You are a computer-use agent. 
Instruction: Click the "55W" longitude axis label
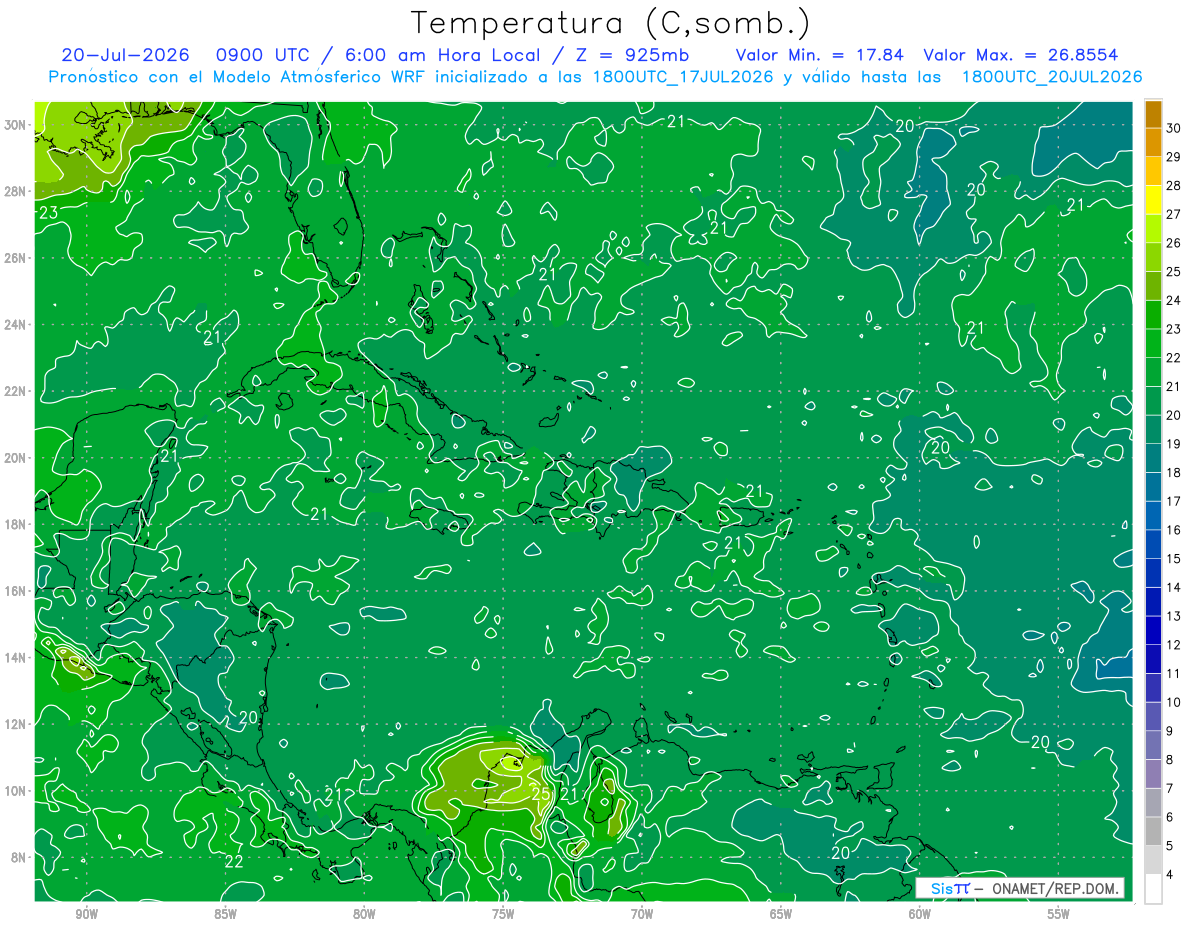pyautogui.click(x=1059, y=914)
